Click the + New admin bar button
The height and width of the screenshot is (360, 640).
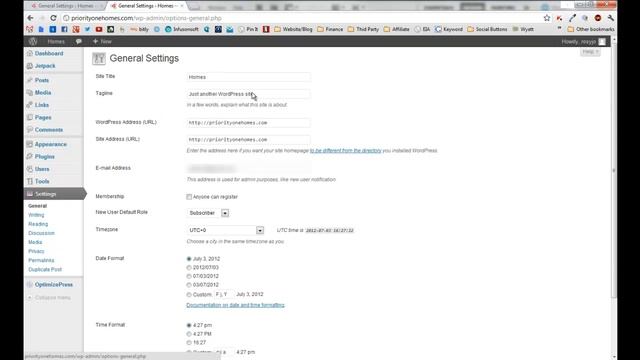[102, 41]
